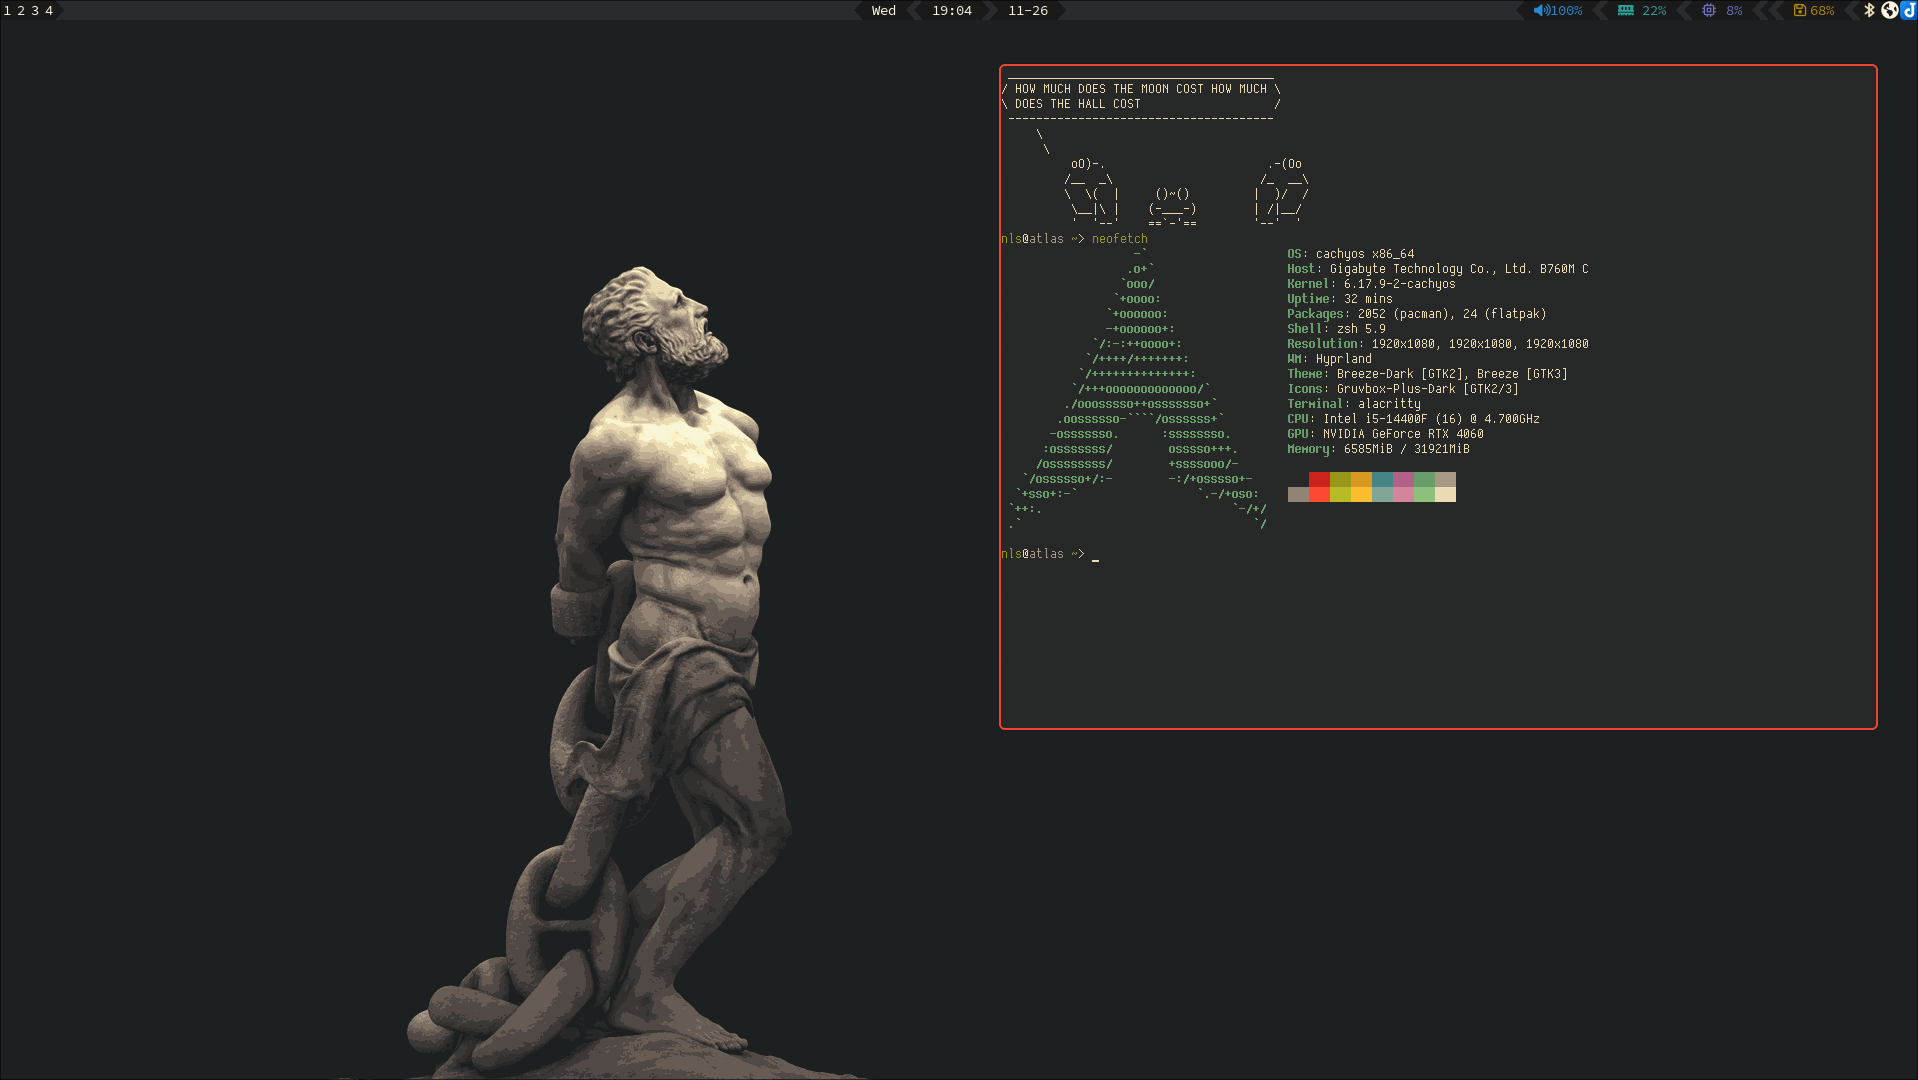Screen dimensions: 1918x1080
Task: Switch to workspace 1 in the bar
Action: [7, 11]
